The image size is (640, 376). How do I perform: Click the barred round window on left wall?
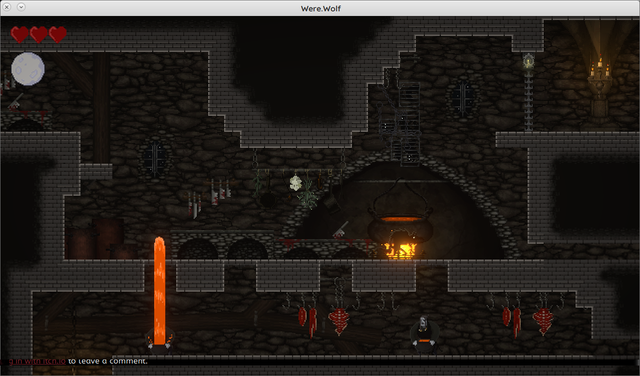coord(154,157)
